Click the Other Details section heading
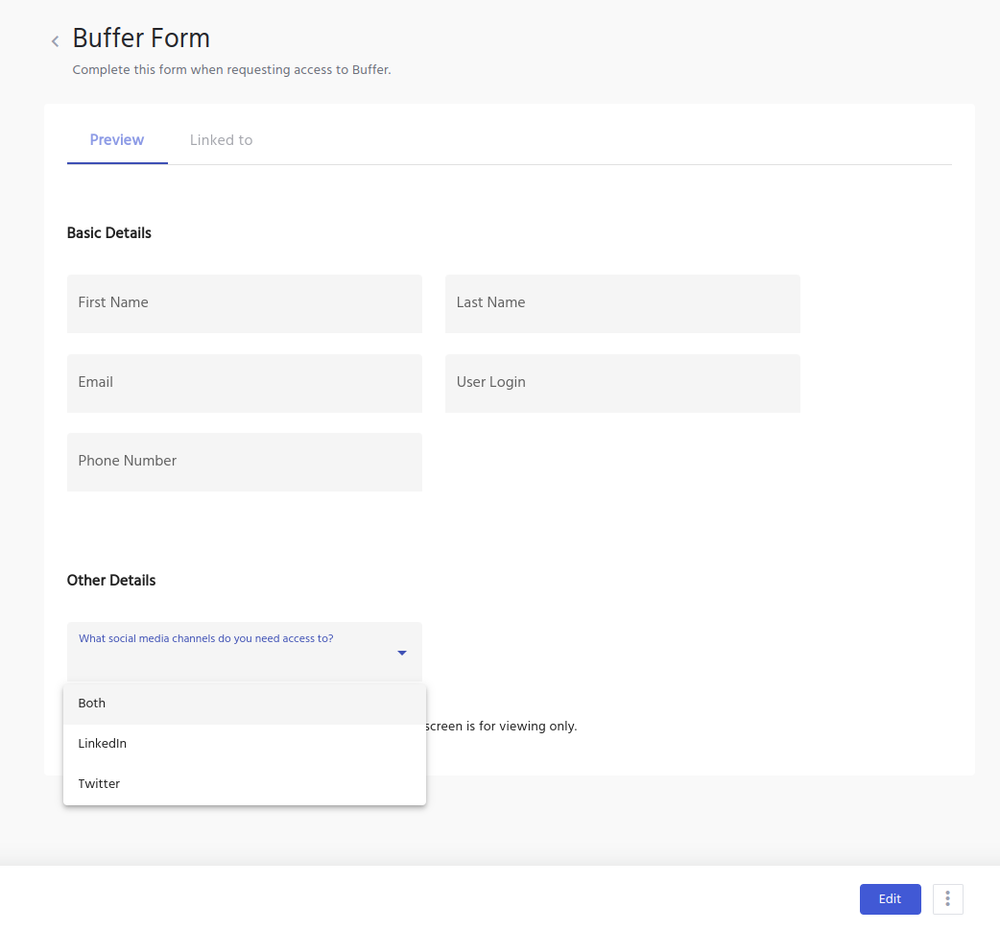The height and width of the screenshot is (933, 1000). point(110,580)
